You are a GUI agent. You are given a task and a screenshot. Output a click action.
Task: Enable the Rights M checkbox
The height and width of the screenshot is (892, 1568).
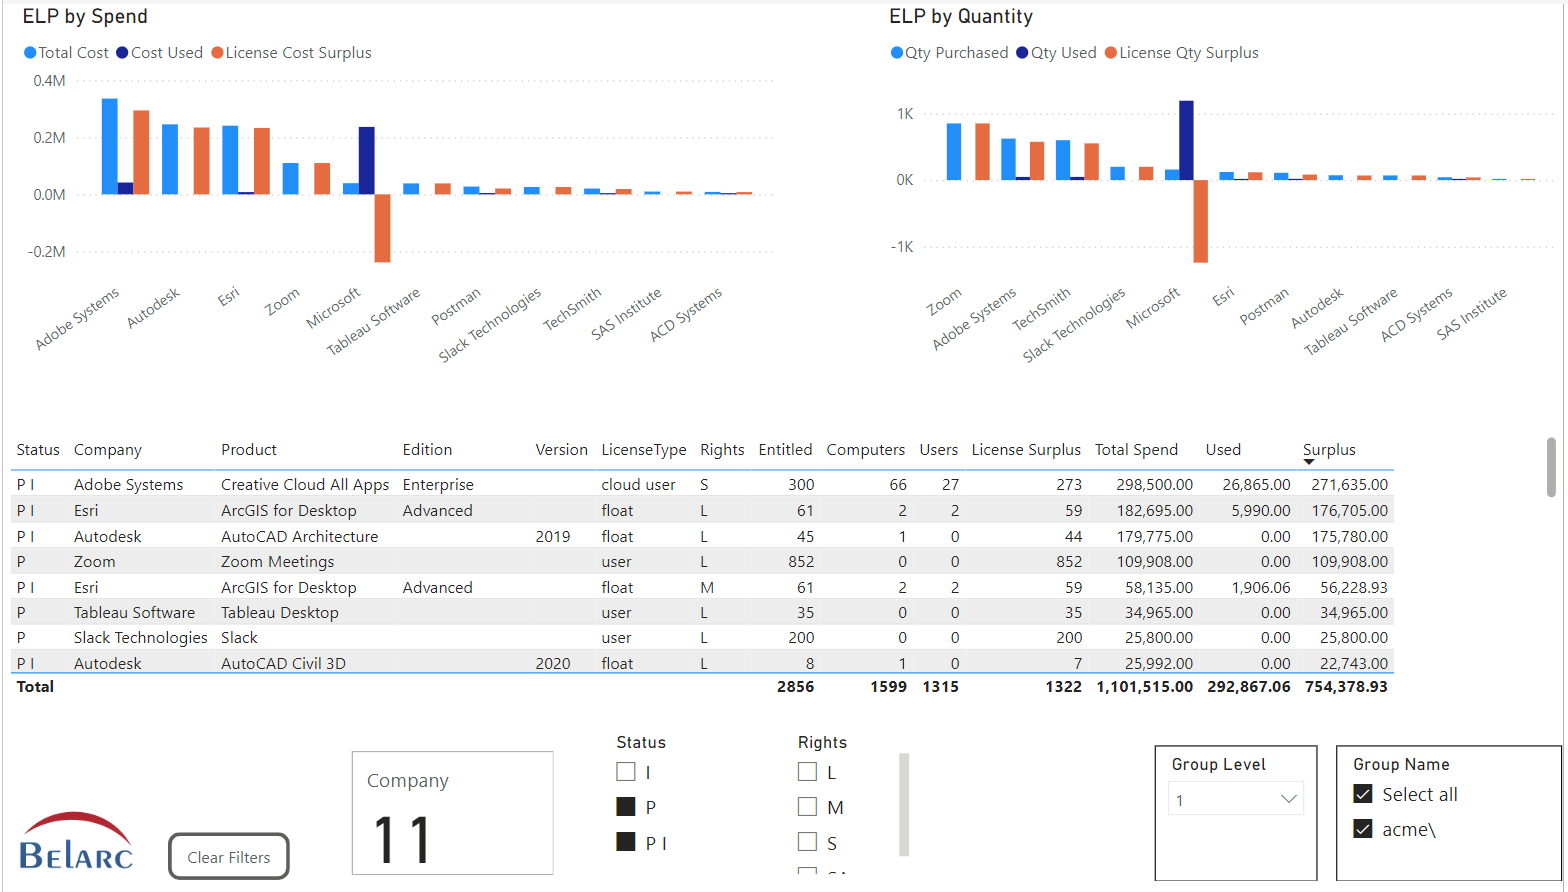[807, 807]
